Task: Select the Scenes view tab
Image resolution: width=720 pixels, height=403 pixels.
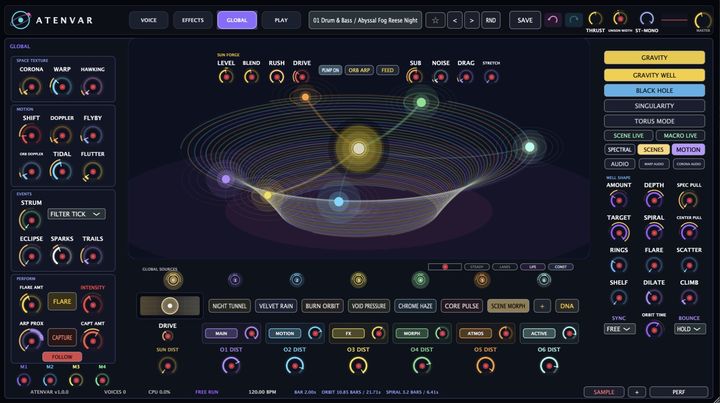Action: [653, 150]
